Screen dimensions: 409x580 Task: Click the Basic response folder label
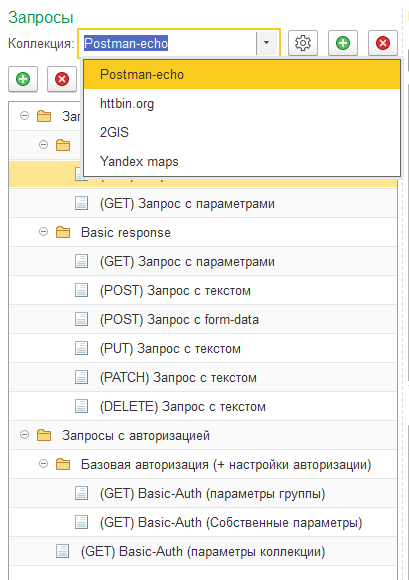tap(126, 232)
